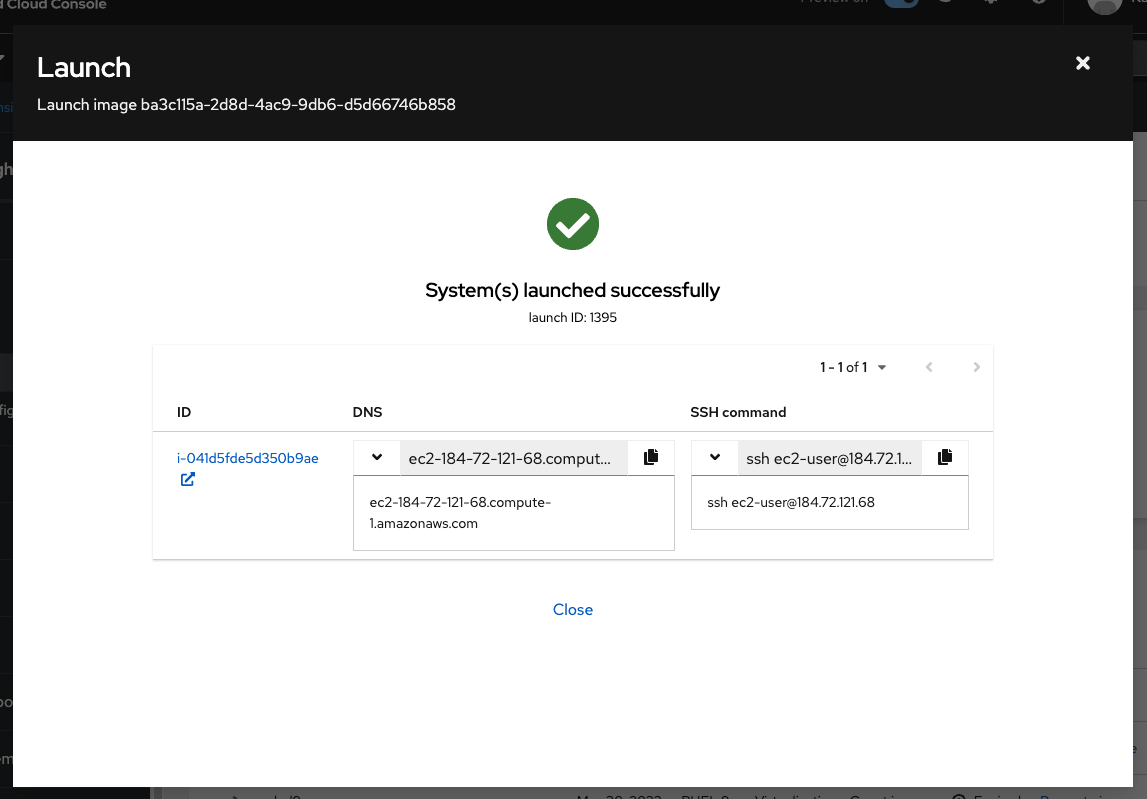Screen dimensions: 1147x799
Task: Click the launch ID: 1395 text
Action: [573, 318]
